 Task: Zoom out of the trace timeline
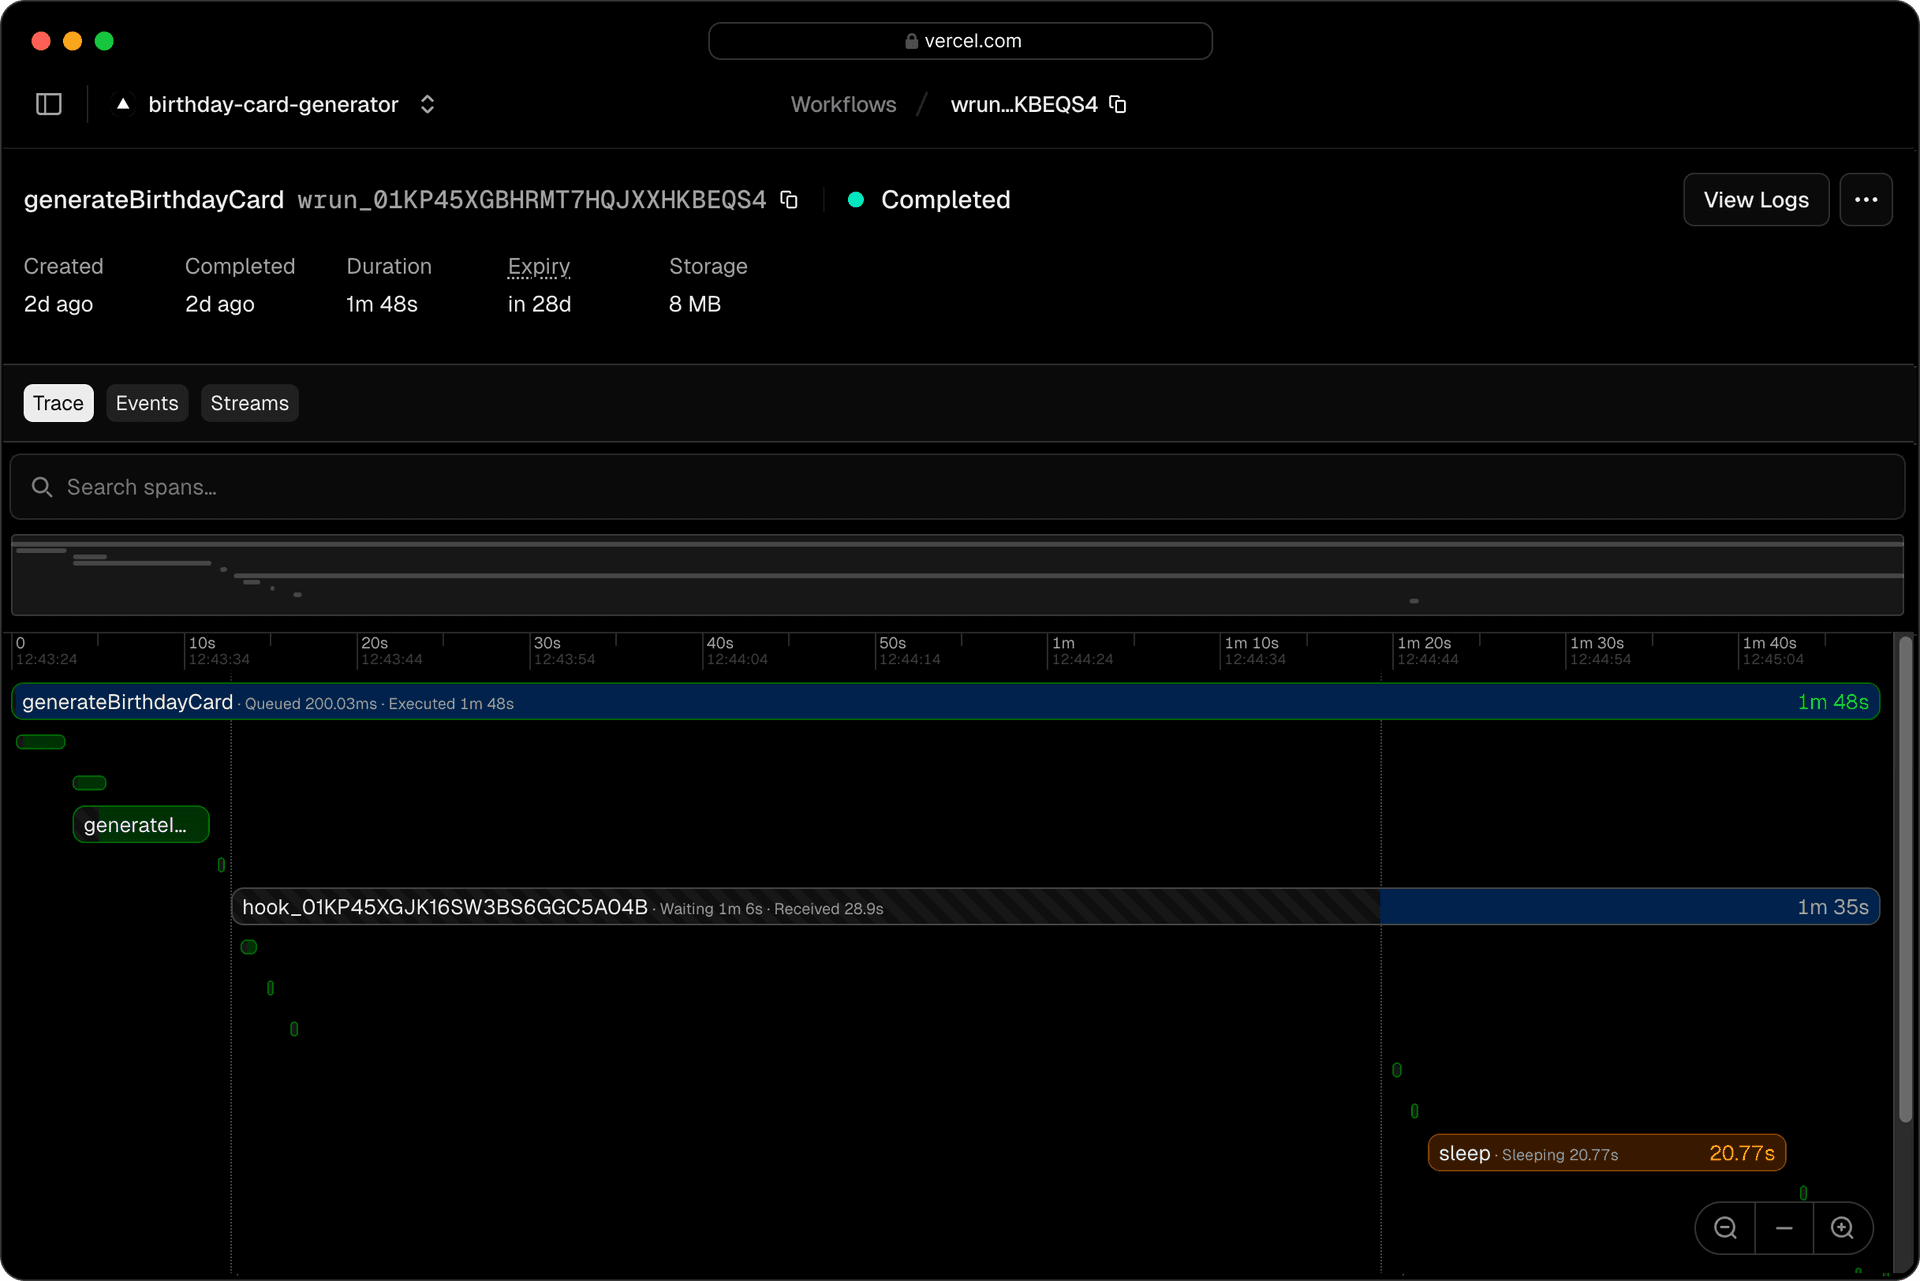pos(1724,1228)
